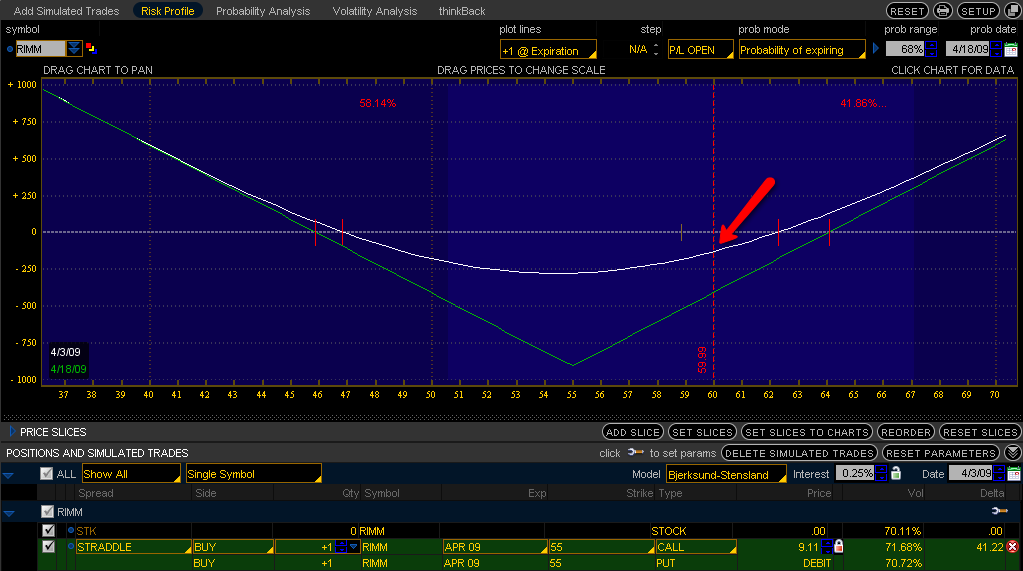
Task: Click the RIMM symbol input field
Action: pos(42,49)
